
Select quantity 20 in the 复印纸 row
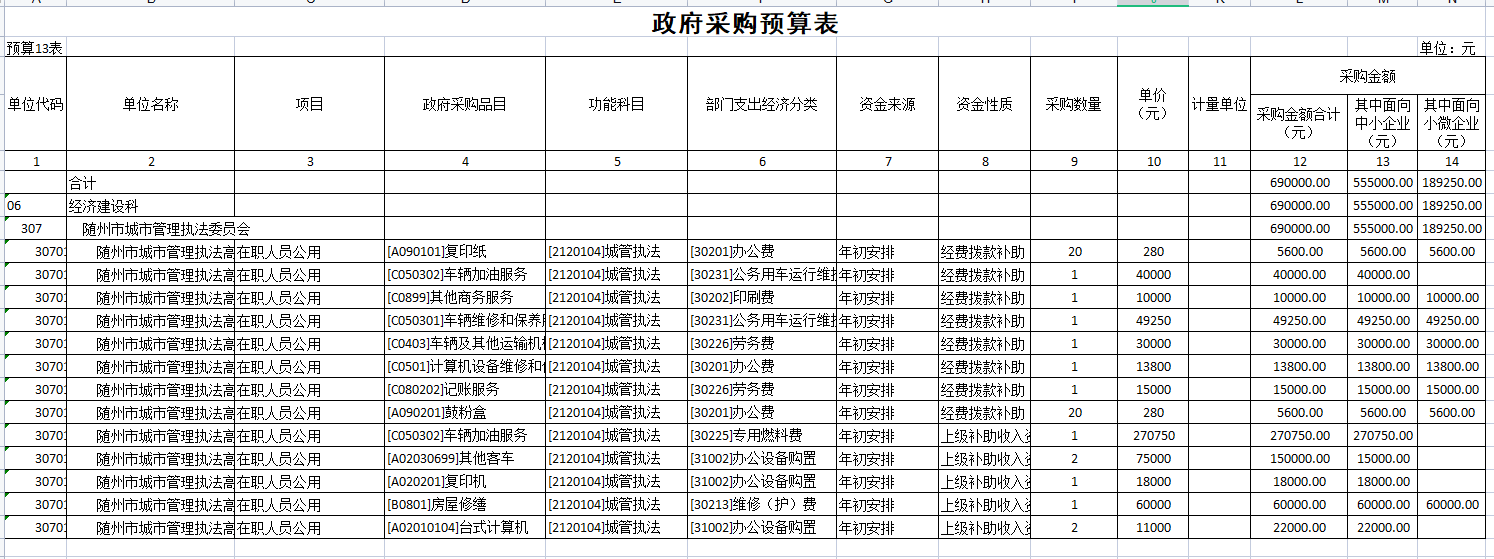[x=1074, y=252]
